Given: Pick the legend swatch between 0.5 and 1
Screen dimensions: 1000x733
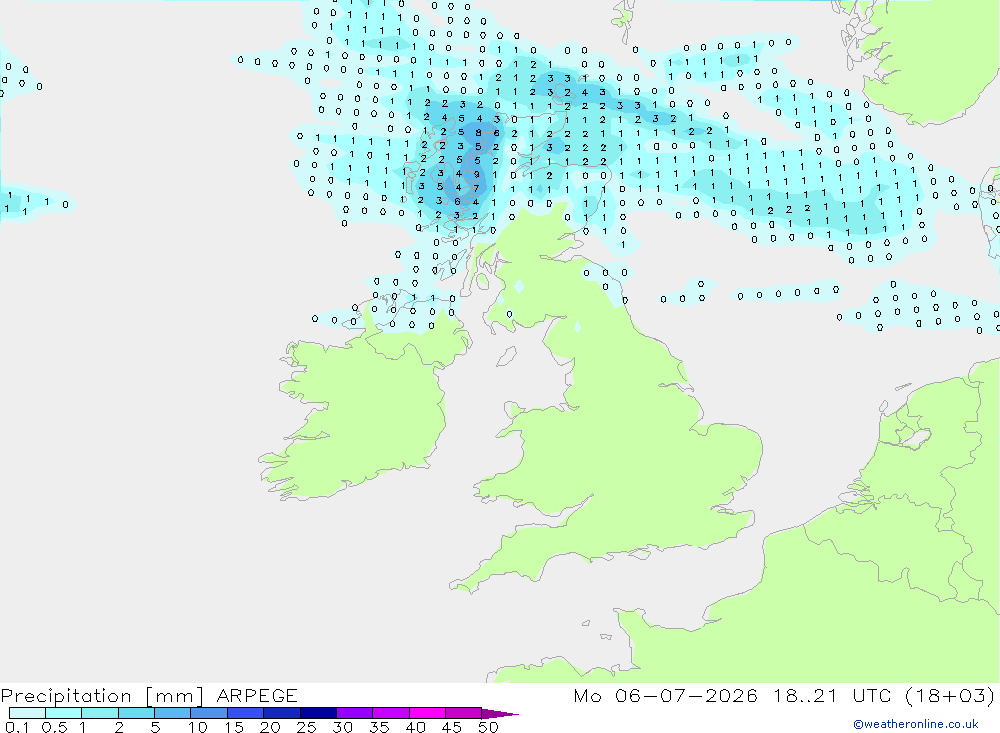Looking at the screenshot, I should tap(64, 713).
